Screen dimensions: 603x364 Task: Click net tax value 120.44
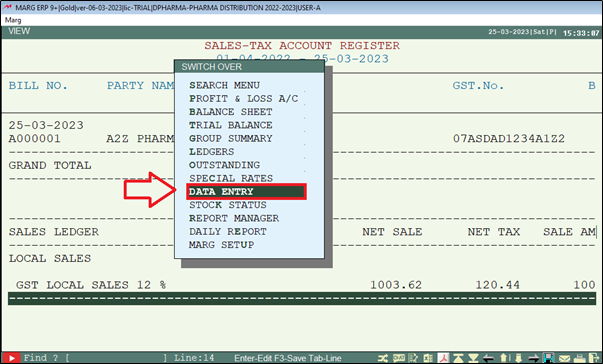(497, 285)
